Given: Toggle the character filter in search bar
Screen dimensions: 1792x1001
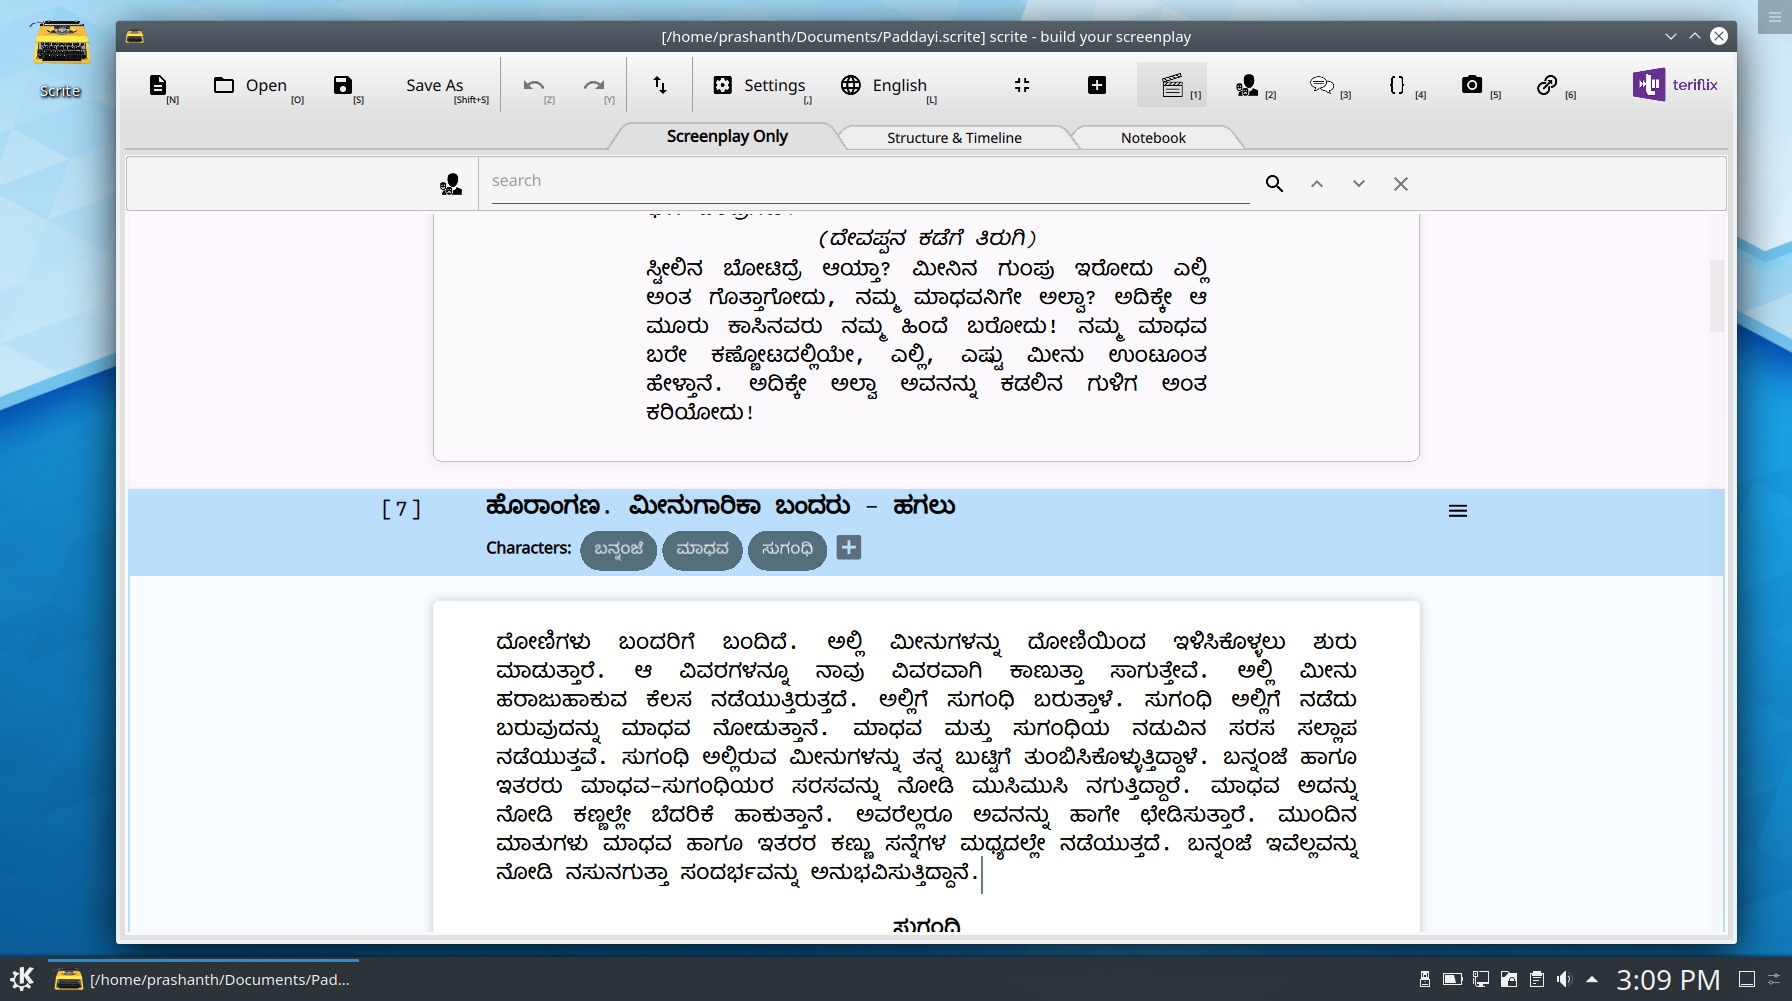Looking at the screenshot, I should click(x=450, y=183).
